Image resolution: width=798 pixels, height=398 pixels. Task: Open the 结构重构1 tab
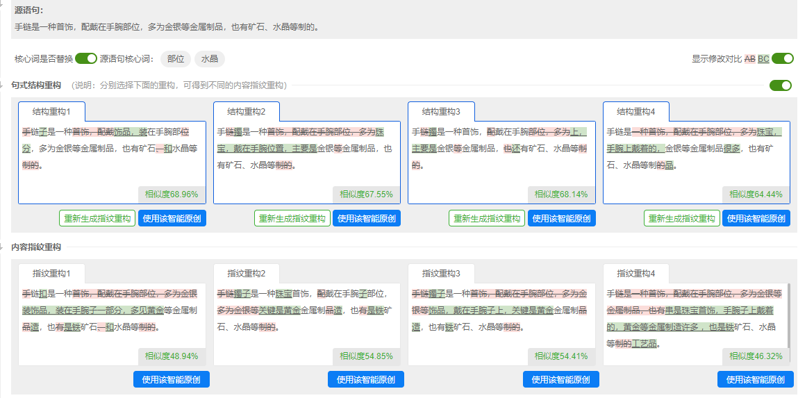pos(51,111)
